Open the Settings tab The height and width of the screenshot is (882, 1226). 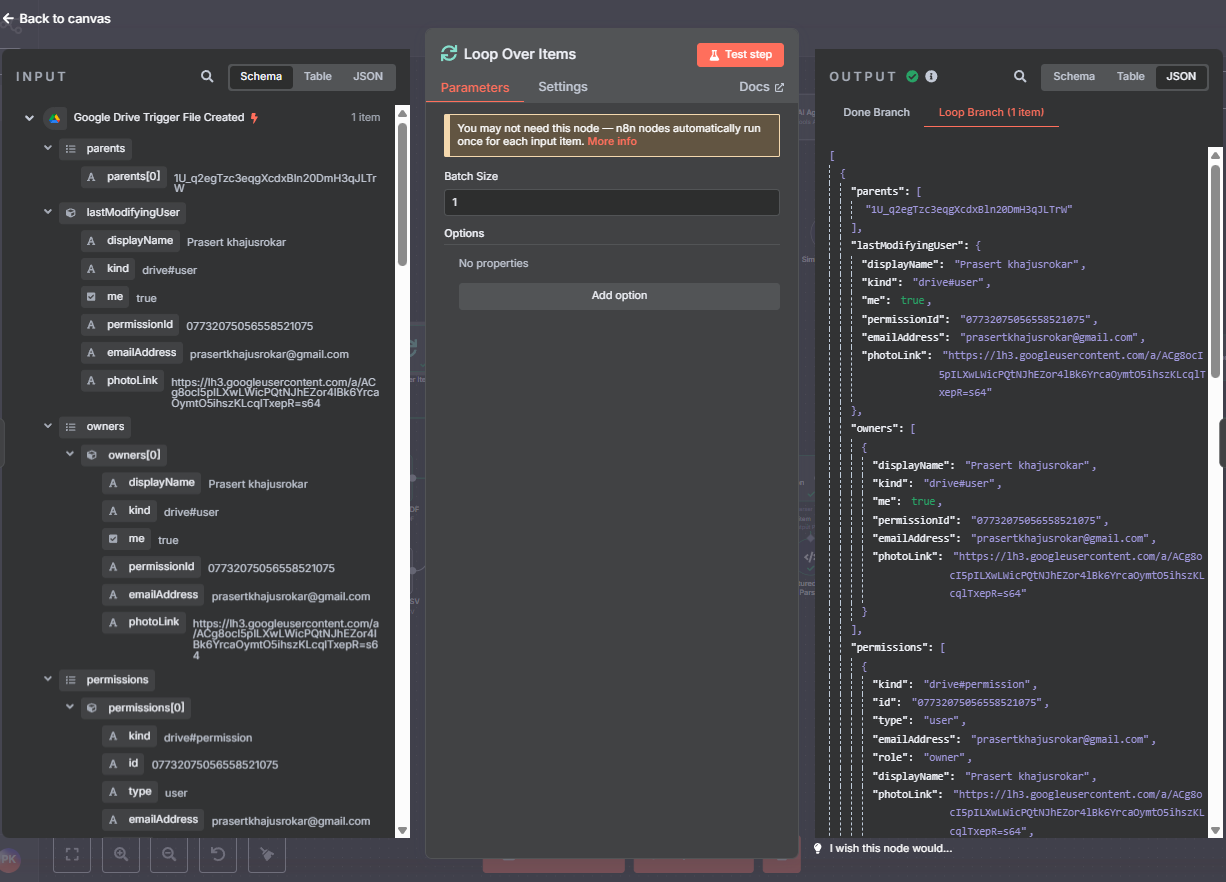click(x=563, y=87)
